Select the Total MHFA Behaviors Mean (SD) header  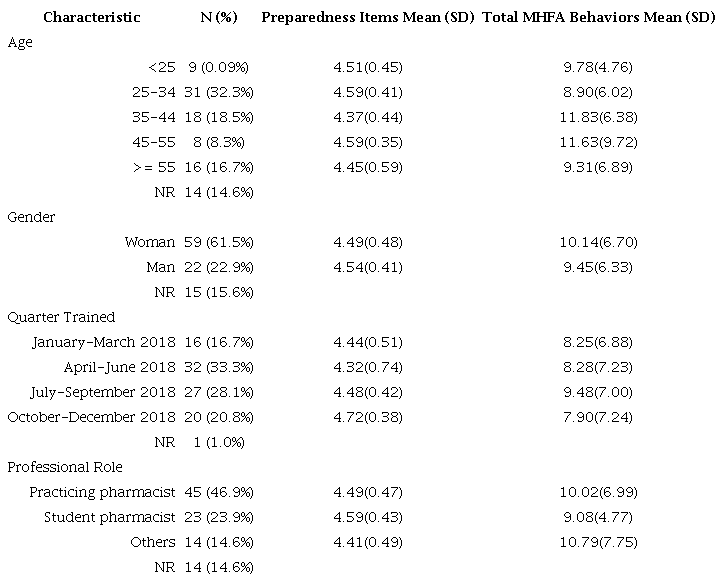tap(598, 18)
